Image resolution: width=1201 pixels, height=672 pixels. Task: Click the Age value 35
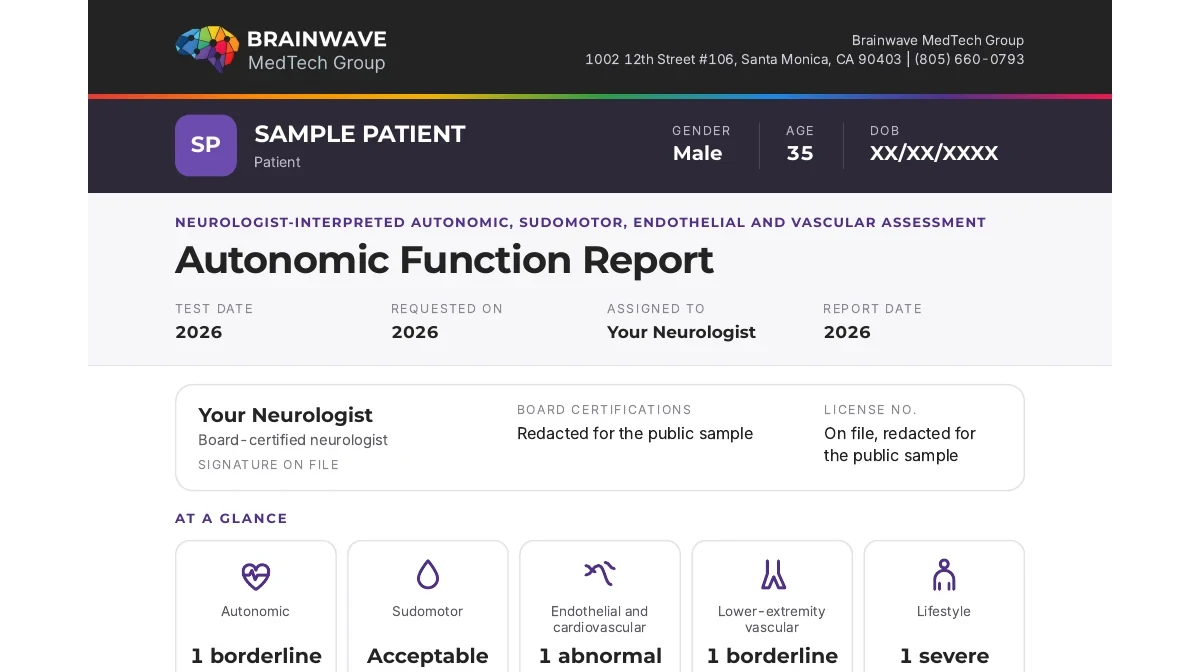(x=800, y=153)
